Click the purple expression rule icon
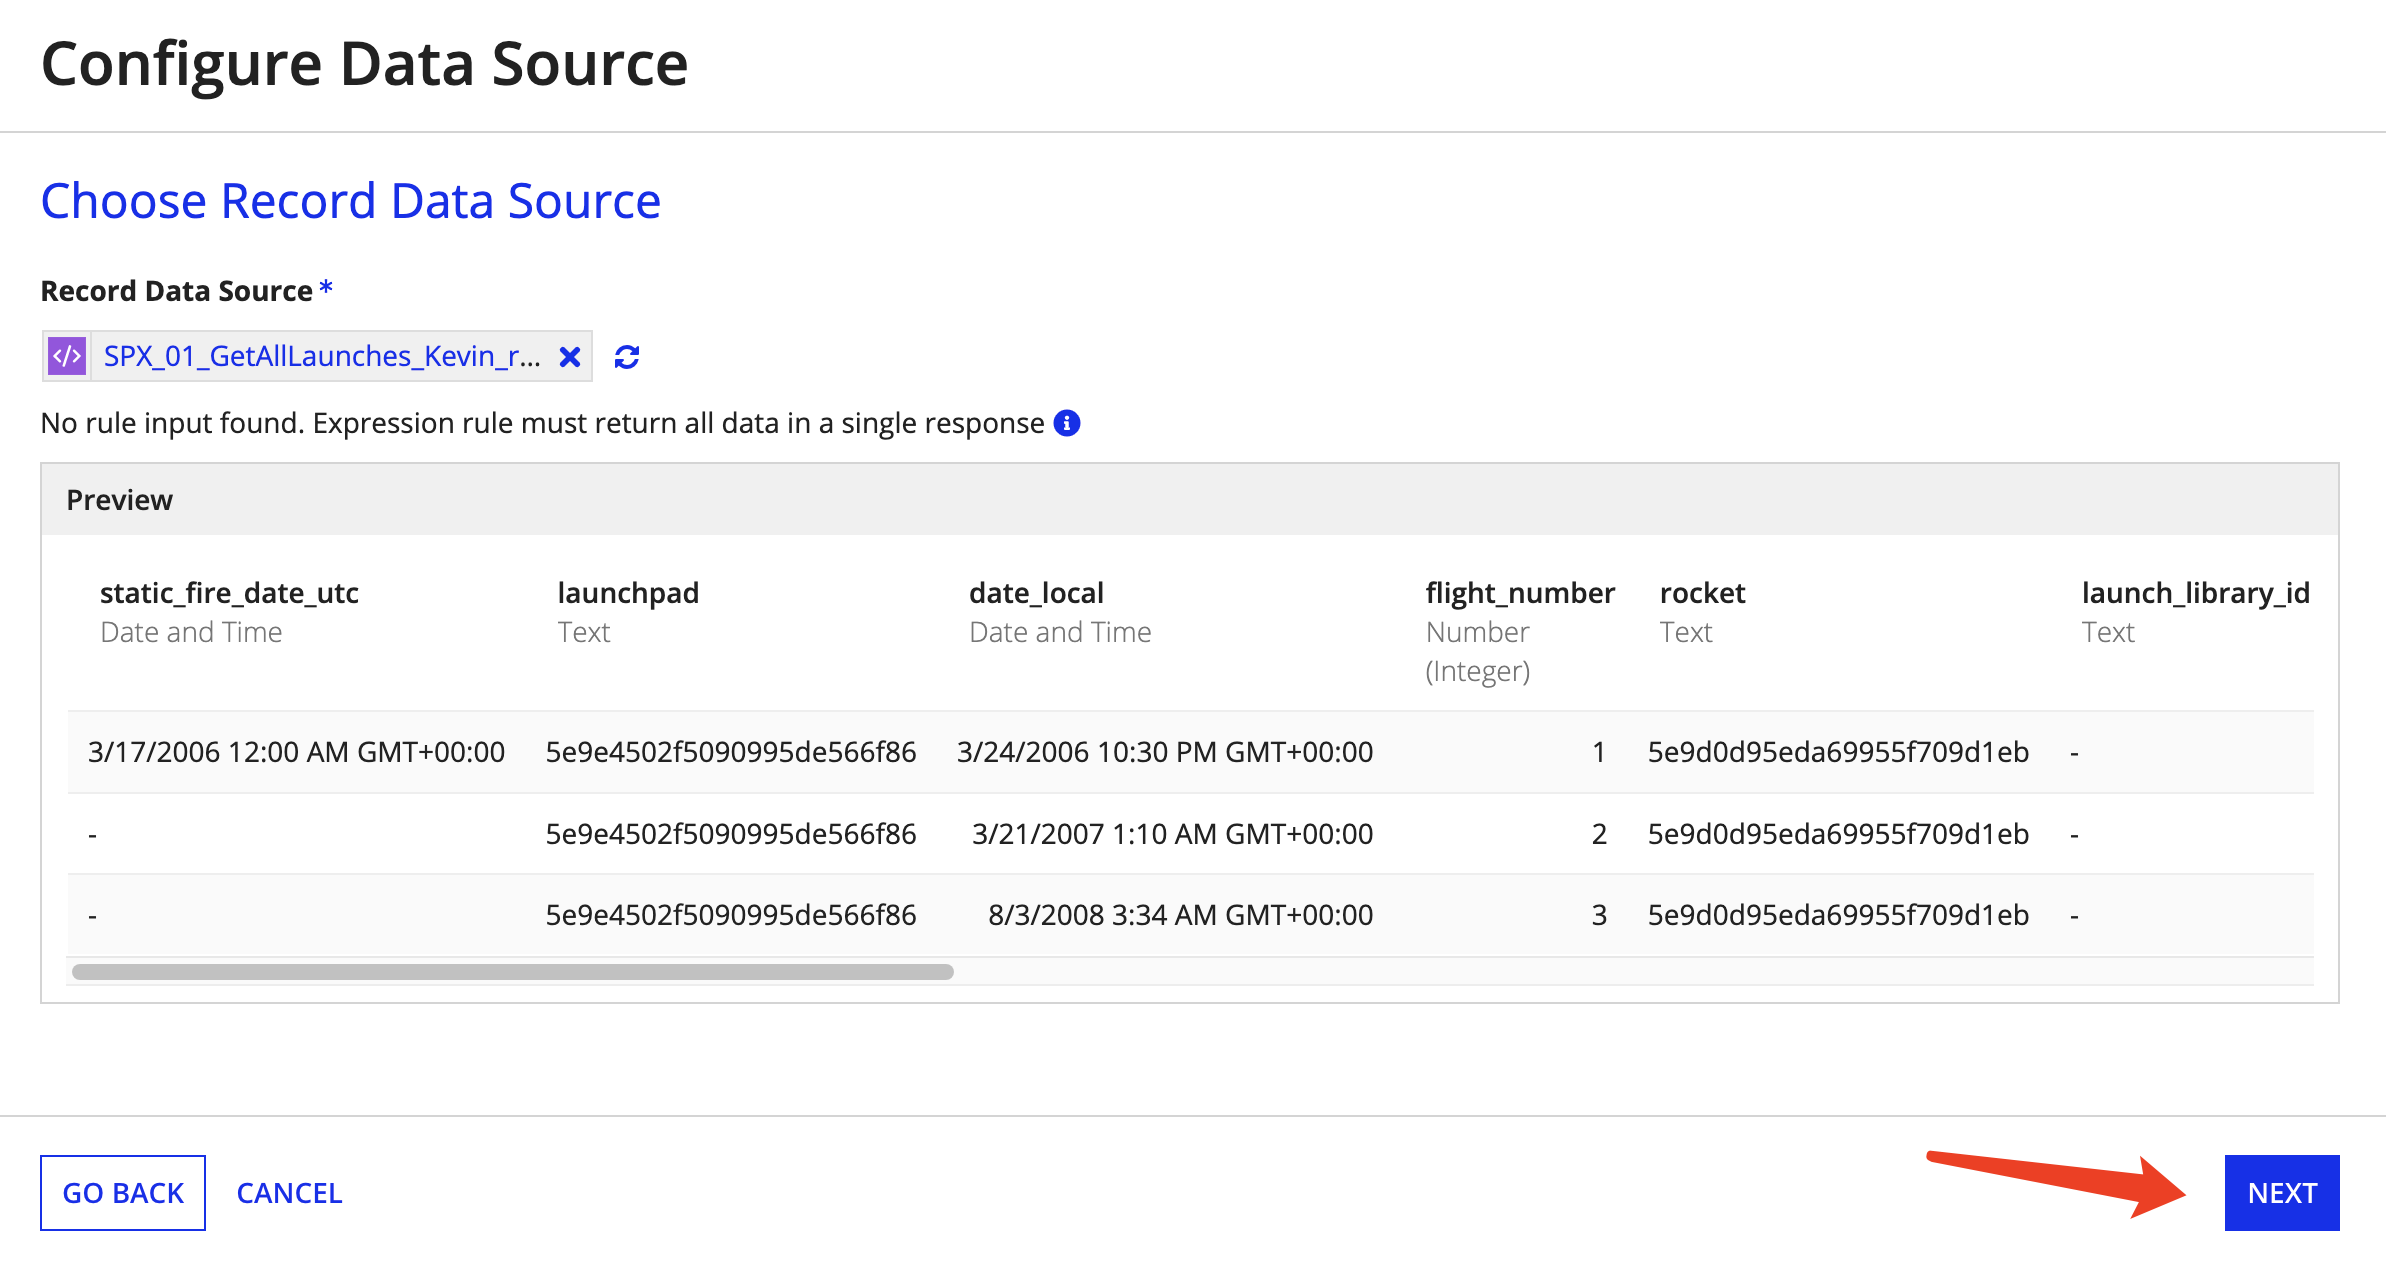 67,356
